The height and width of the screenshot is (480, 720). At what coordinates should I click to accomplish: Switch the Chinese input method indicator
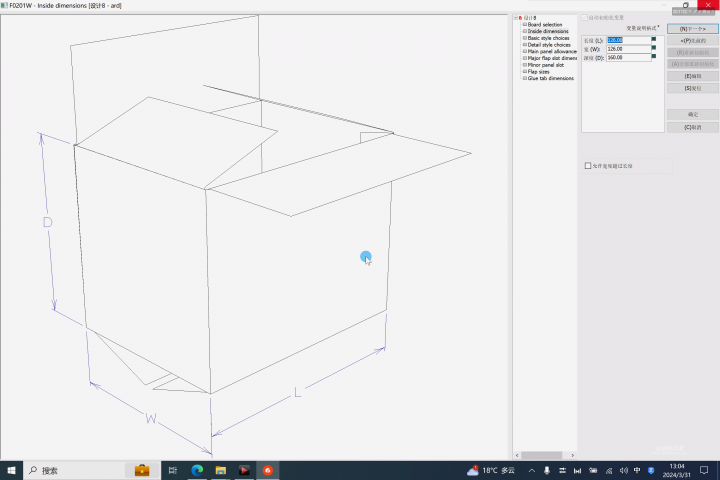pos(637,470)
